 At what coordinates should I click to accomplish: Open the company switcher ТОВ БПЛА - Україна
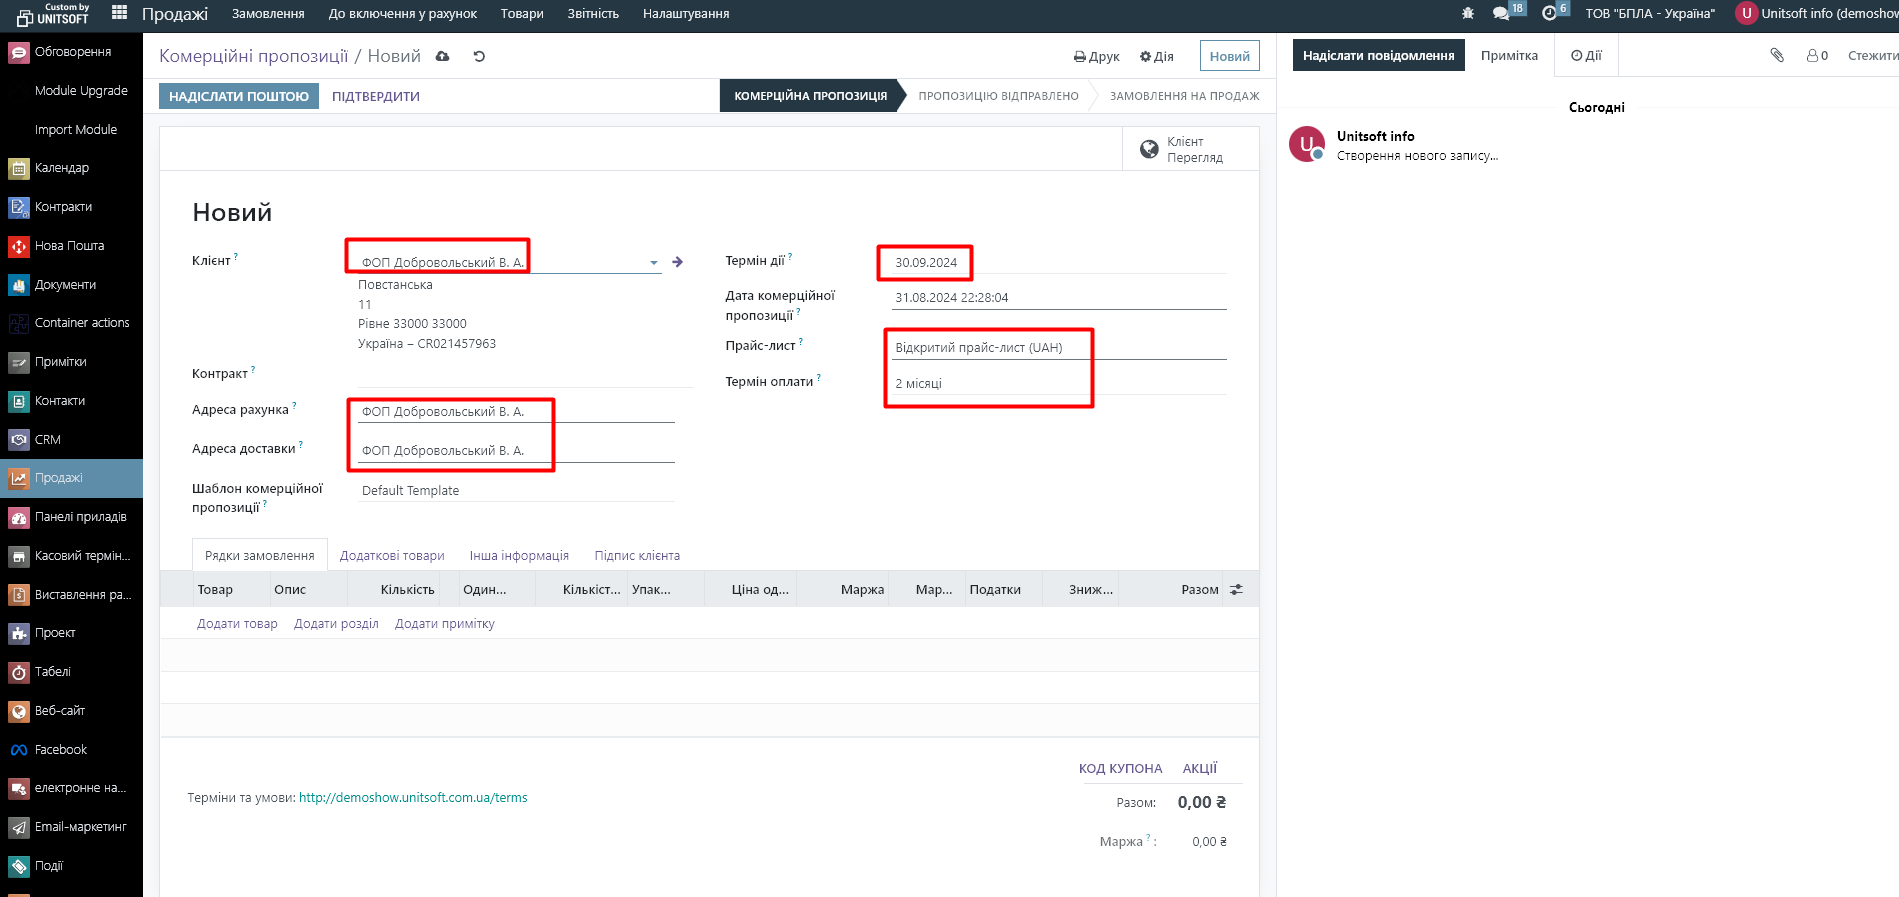pyautogui.click(x=1649, y=14)
